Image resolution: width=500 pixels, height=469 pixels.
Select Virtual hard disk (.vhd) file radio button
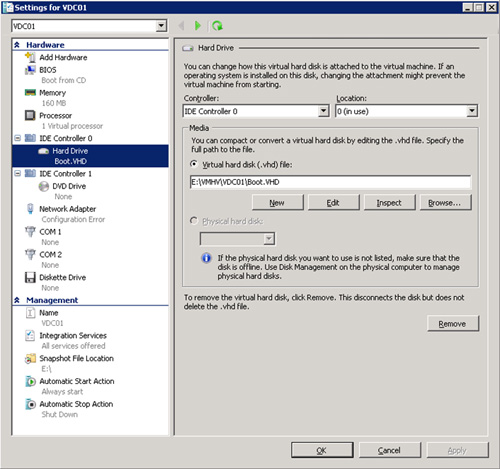[193, 164]
